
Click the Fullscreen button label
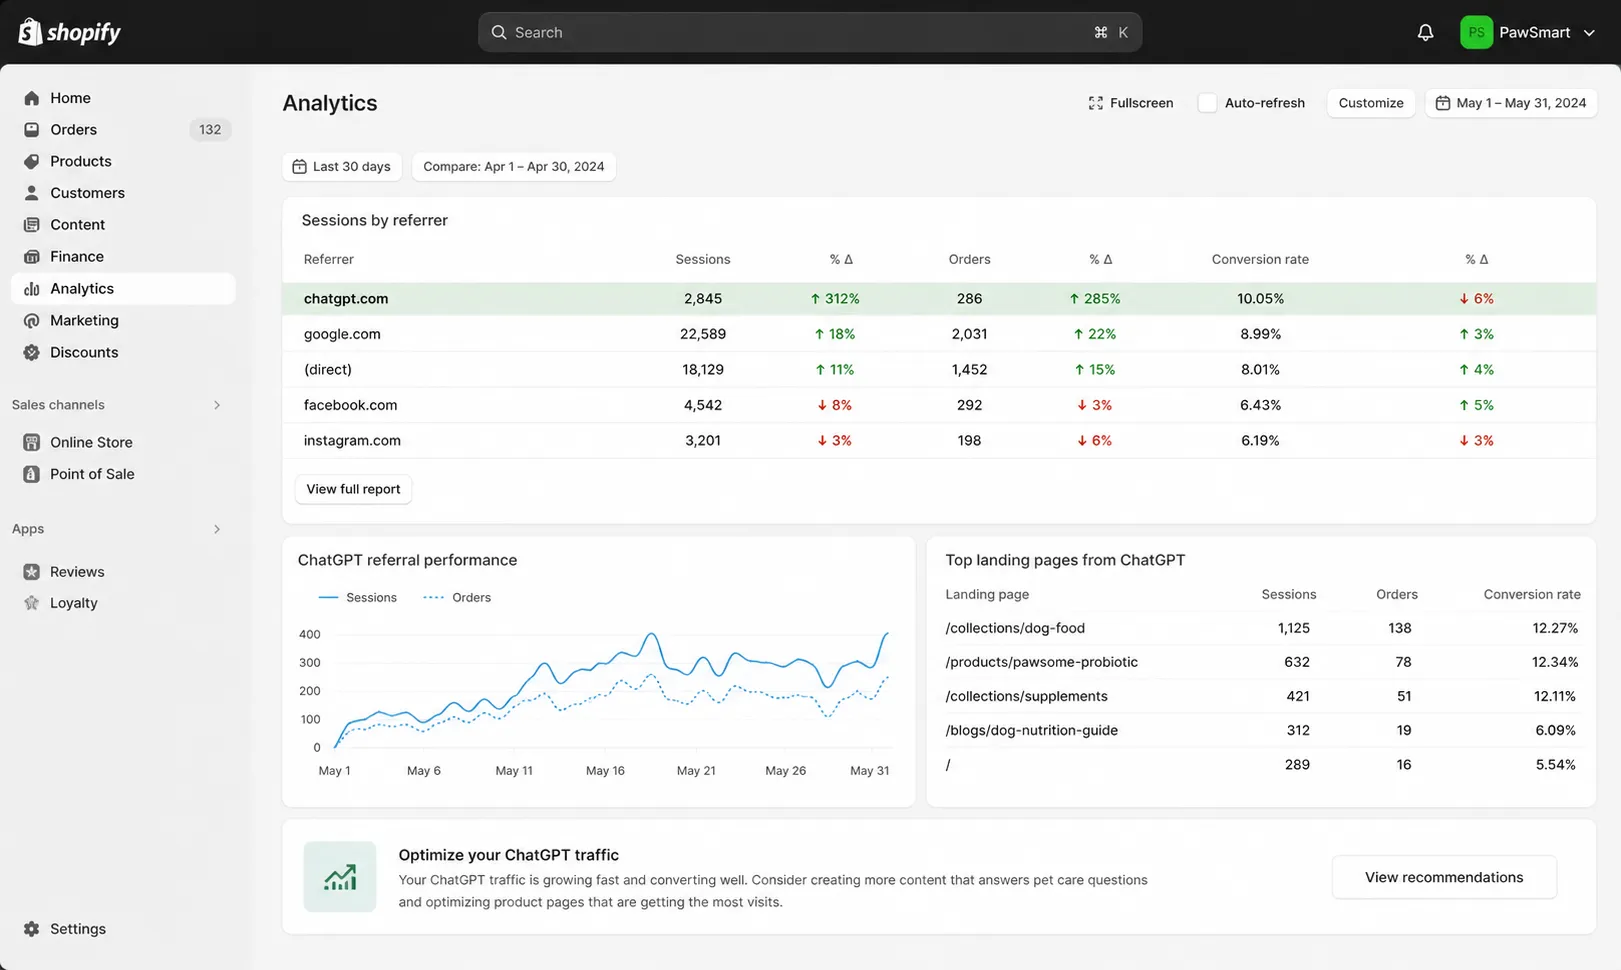coord(1141,103)
